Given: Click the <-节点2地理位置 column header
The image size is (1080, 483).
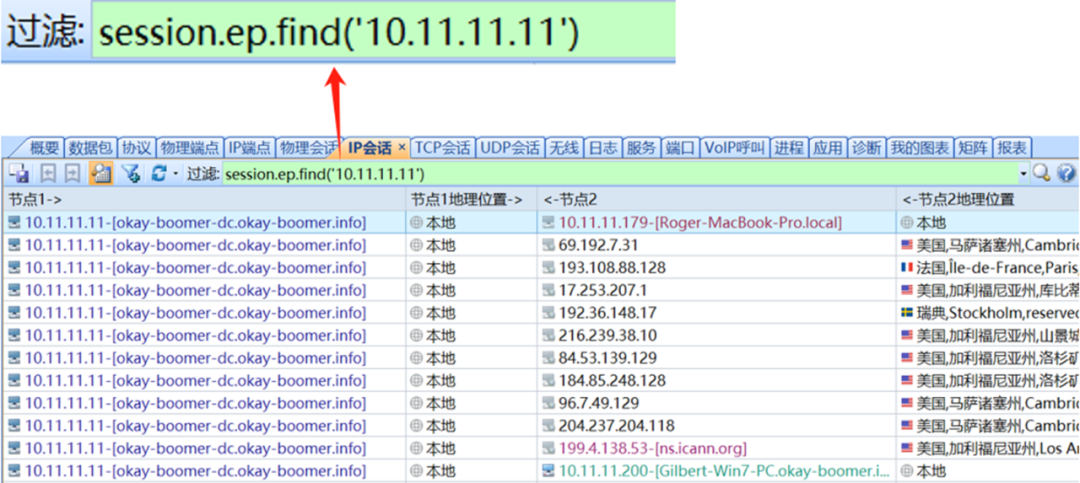Looking at the screenshot, I should pos(988,199).
